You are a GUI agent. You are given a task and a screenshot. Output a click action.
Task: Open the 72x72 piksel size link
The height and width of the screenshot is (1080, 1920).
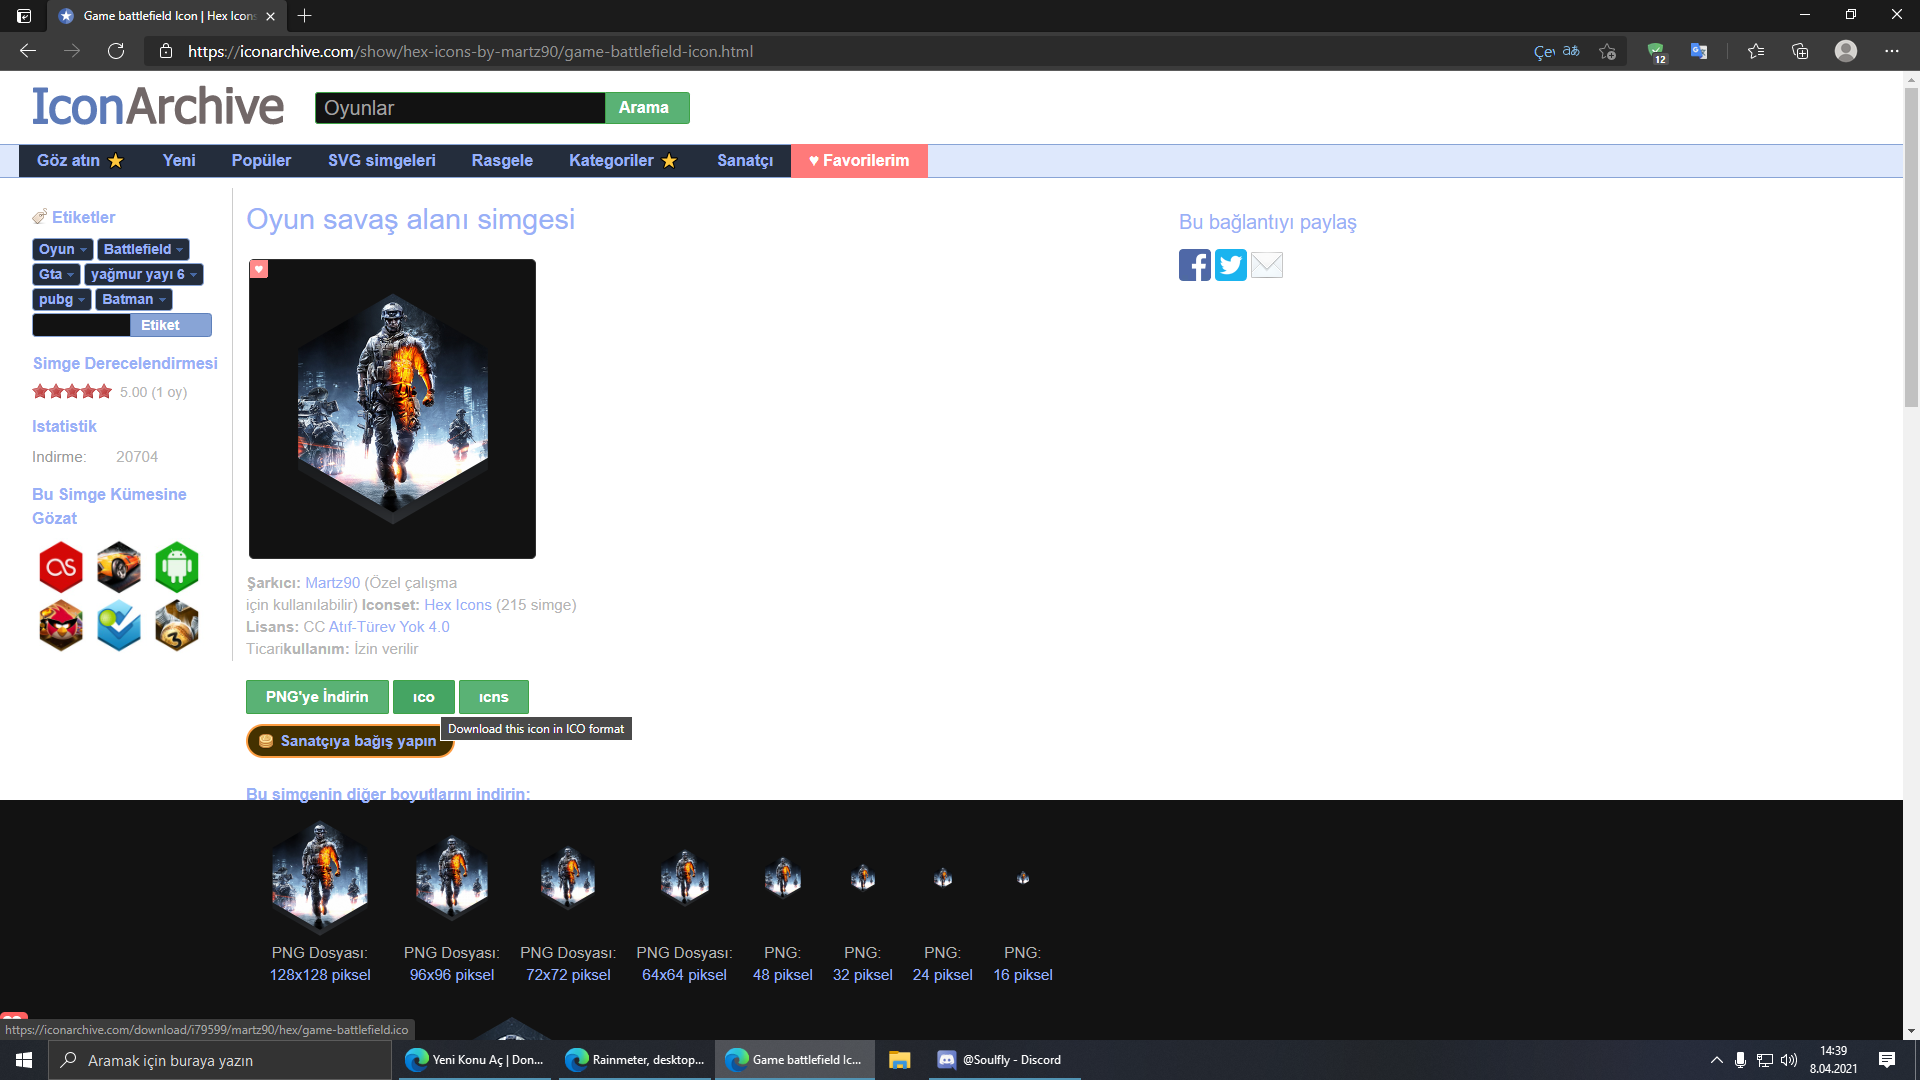click(568, 975)
